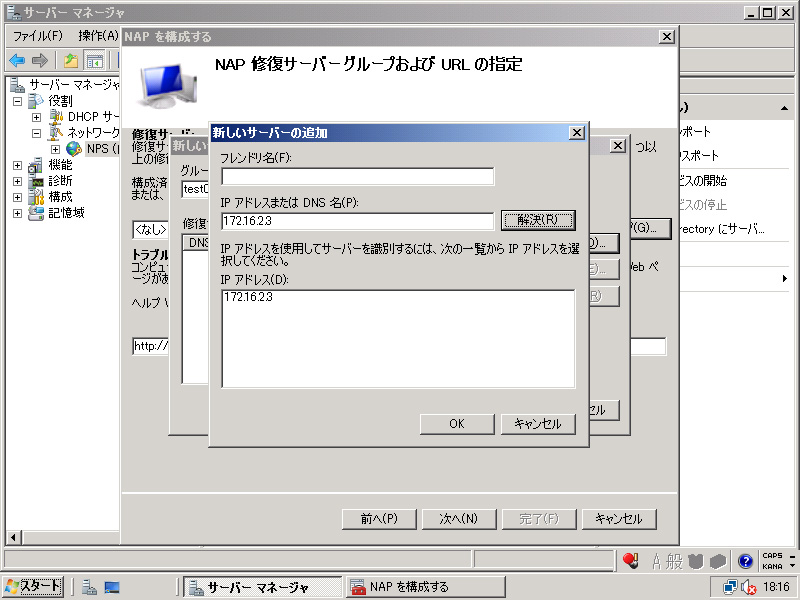The image size is (800, 600).
Task: Click the network connection tray icon
Action: pyautogui.click(x=730, y=587)
